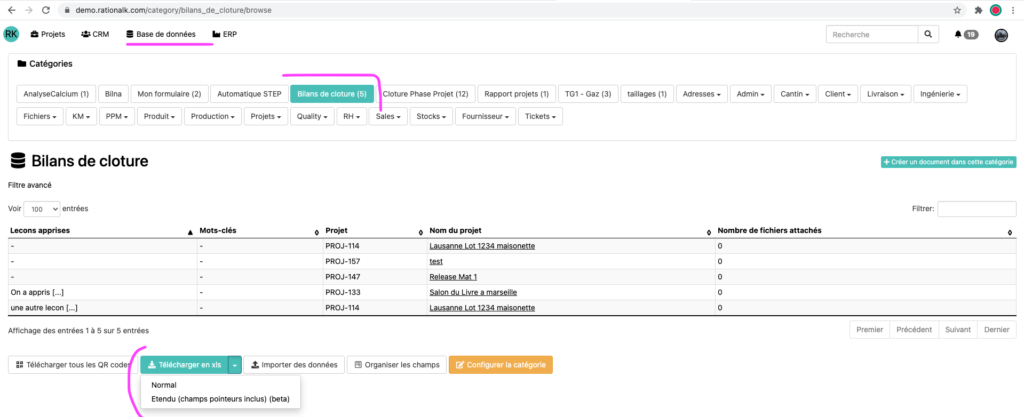Open browser extensions puzzle icon
This screenshot has width=1024, height=417.
point(977,10)
